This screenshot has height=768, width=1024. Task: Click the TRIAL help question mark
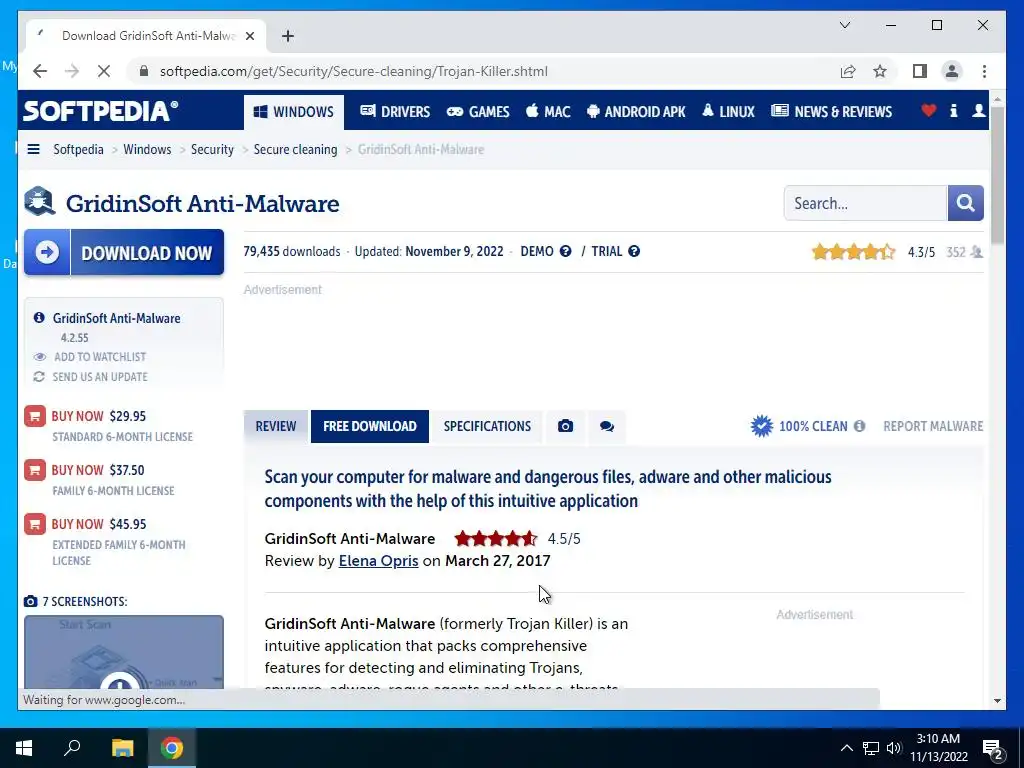633,251
